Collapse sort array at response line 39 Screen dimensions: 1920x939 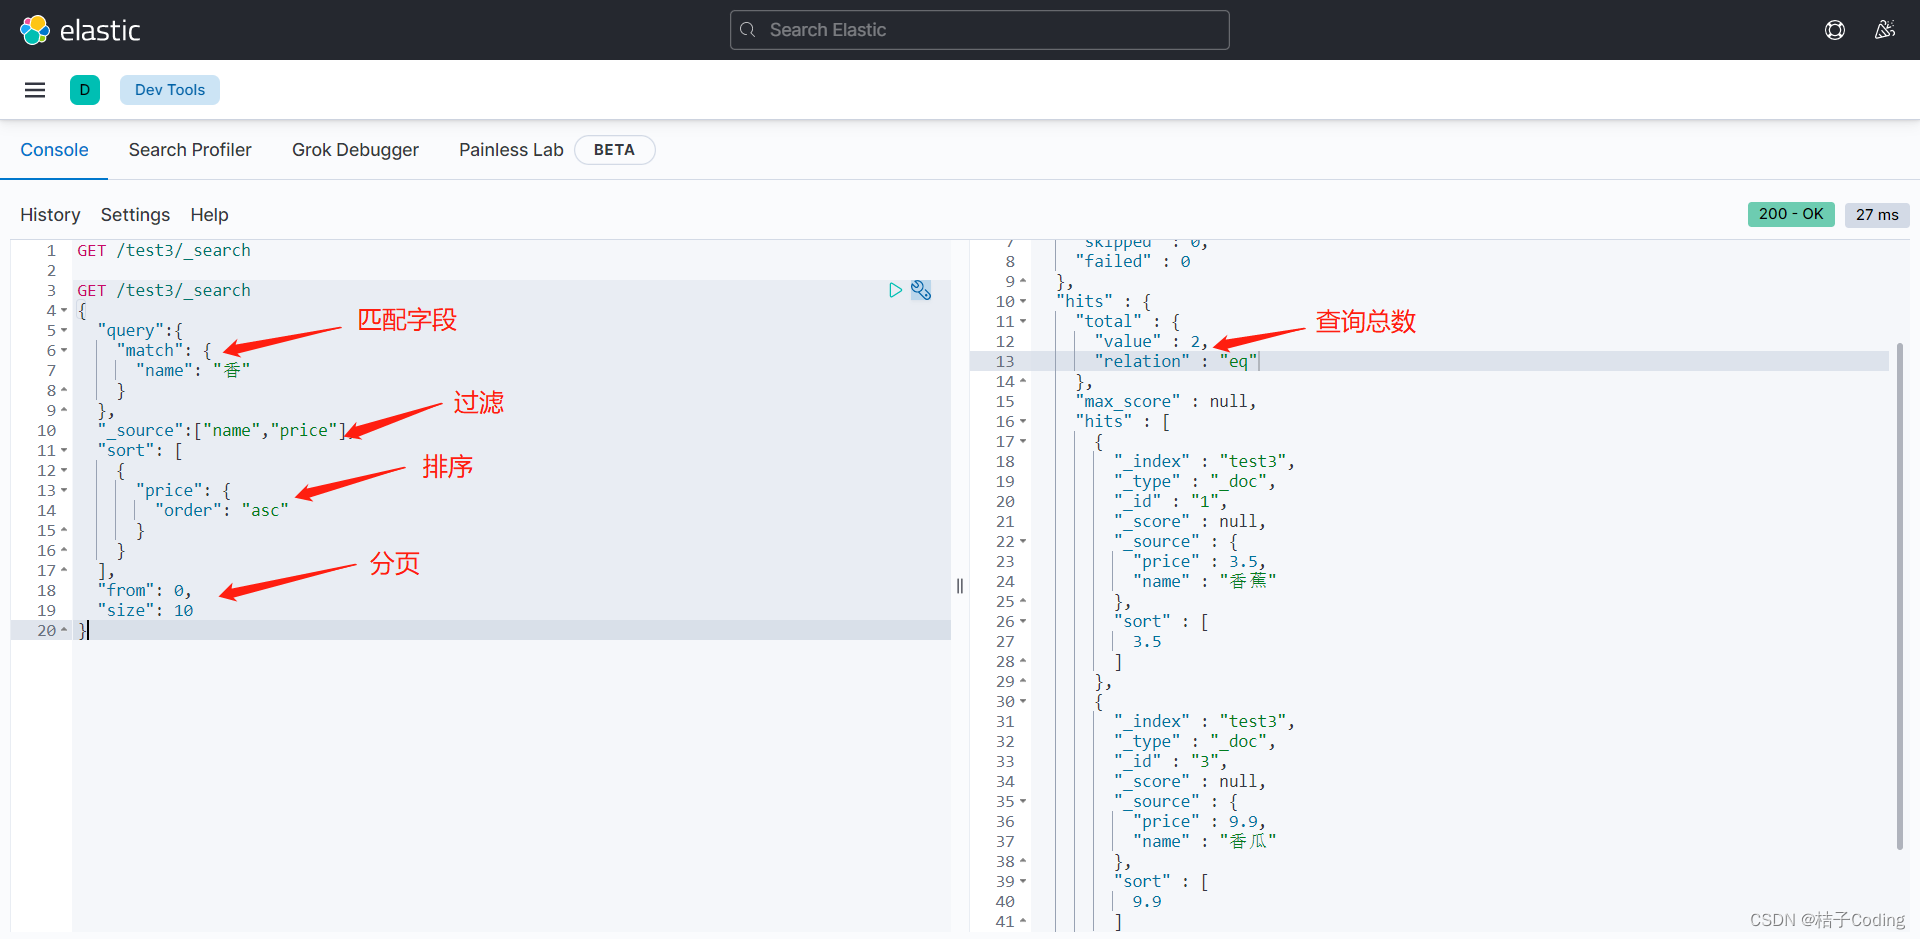coord(1023,882)
